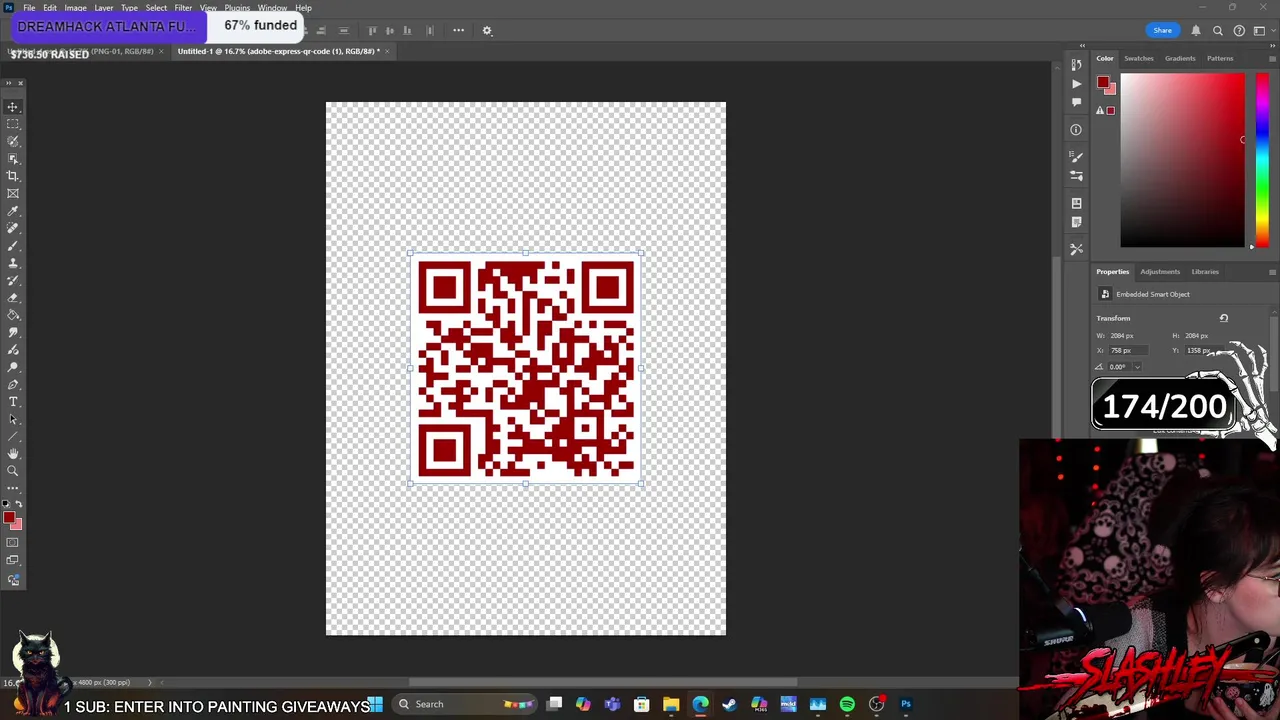
Task: Click the Share button
Action: [1162, 30]
